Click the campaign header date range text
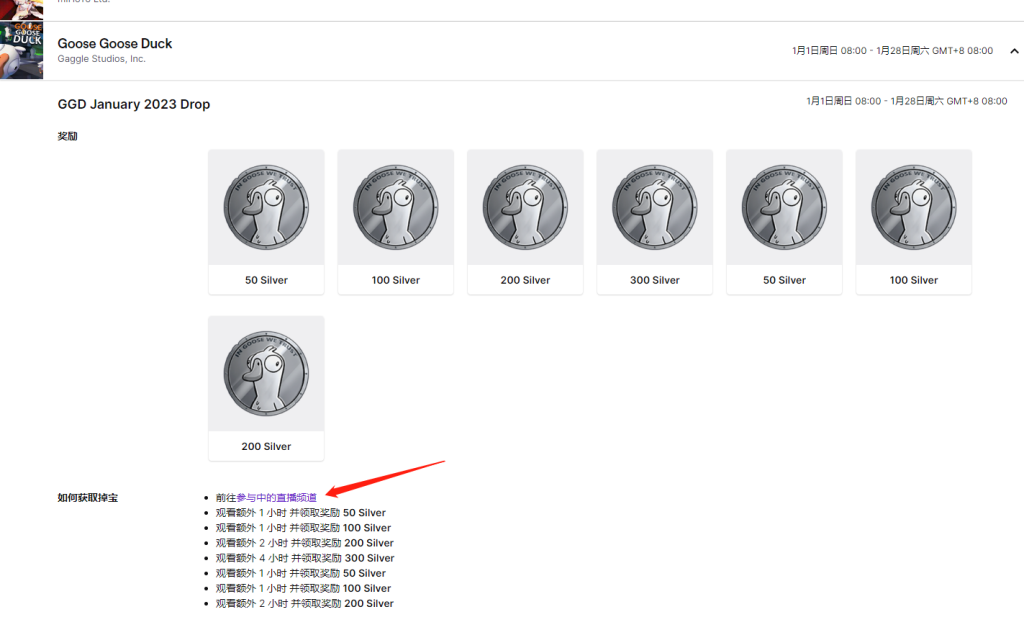Viewport: 1024px width, 630px height. click(892, 51)
